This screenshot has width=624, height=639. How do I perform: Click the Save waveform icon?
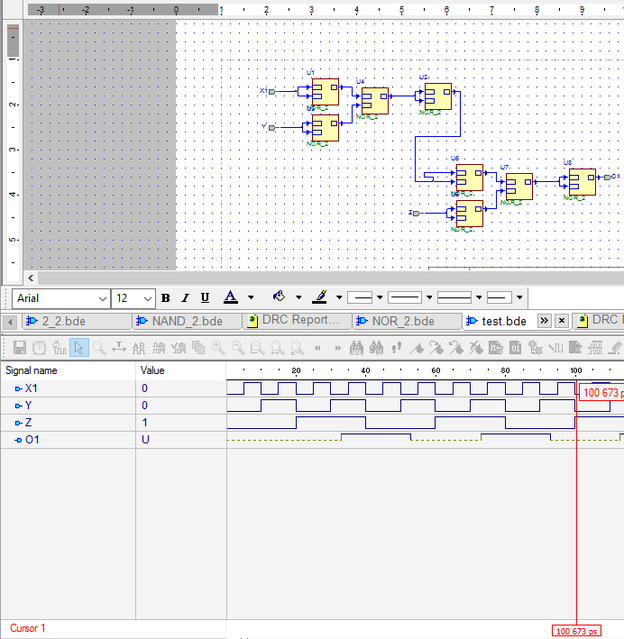(x=18, y=348)
